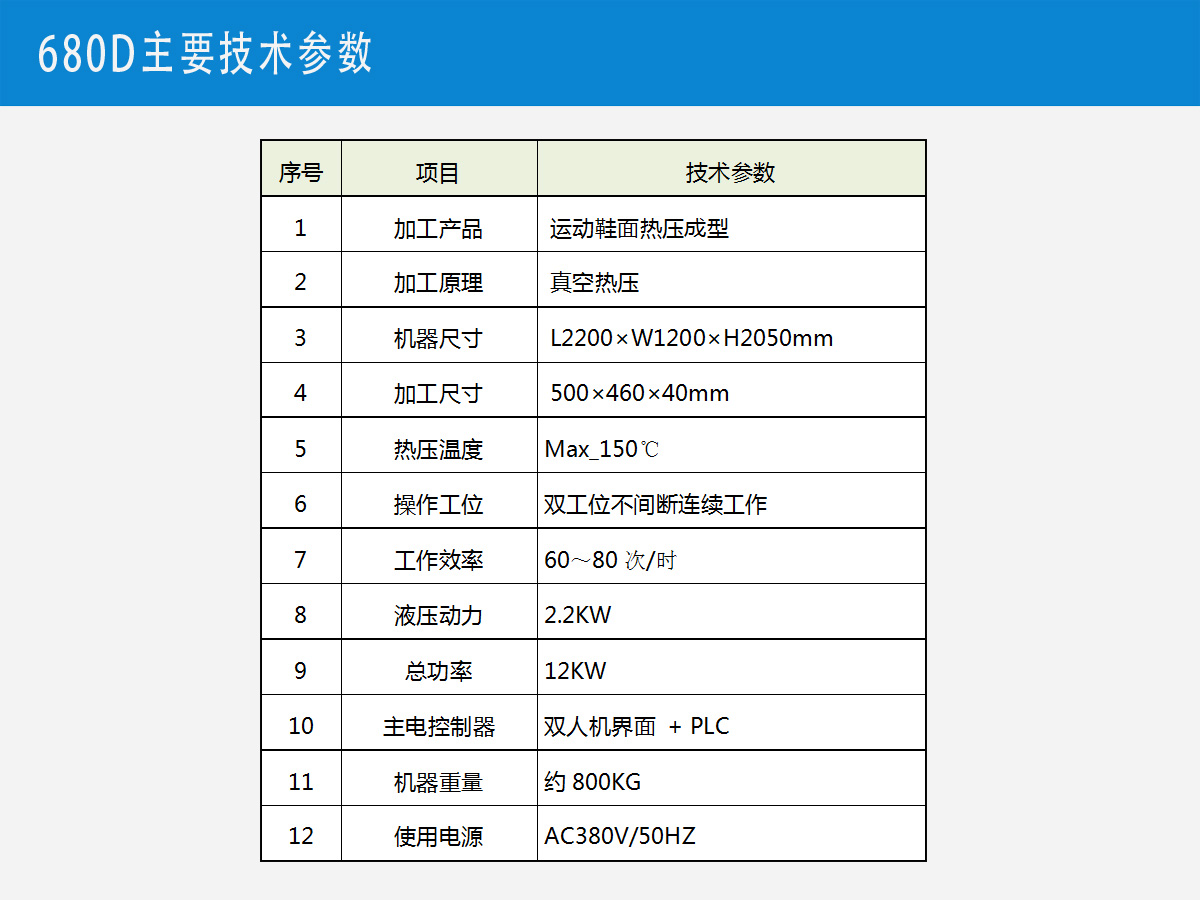Click the 技术参数 column header
1200x900 pixels.
pos(730,173)
